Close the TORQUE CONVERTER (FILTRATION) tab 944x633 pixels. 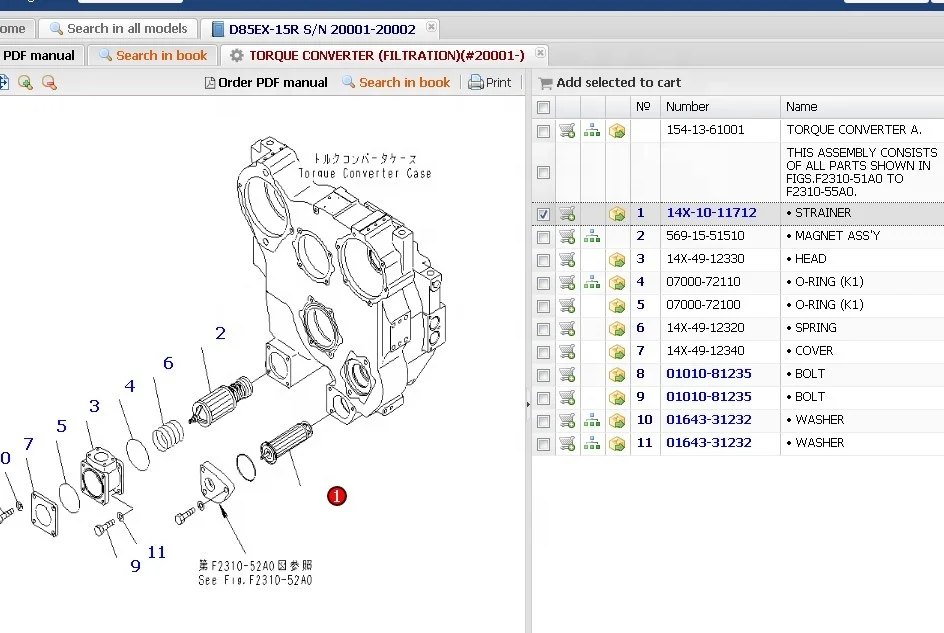(539, 54)
